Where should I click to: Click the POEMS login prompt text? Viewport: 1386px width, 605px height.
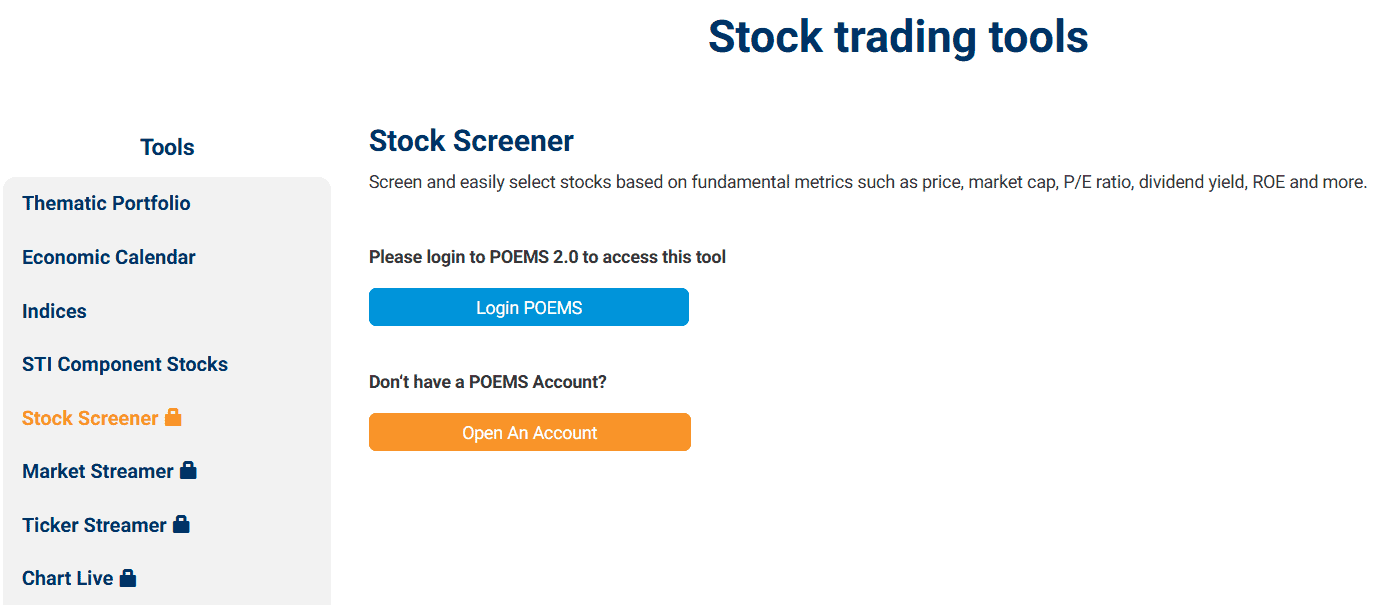pos(547,256)
